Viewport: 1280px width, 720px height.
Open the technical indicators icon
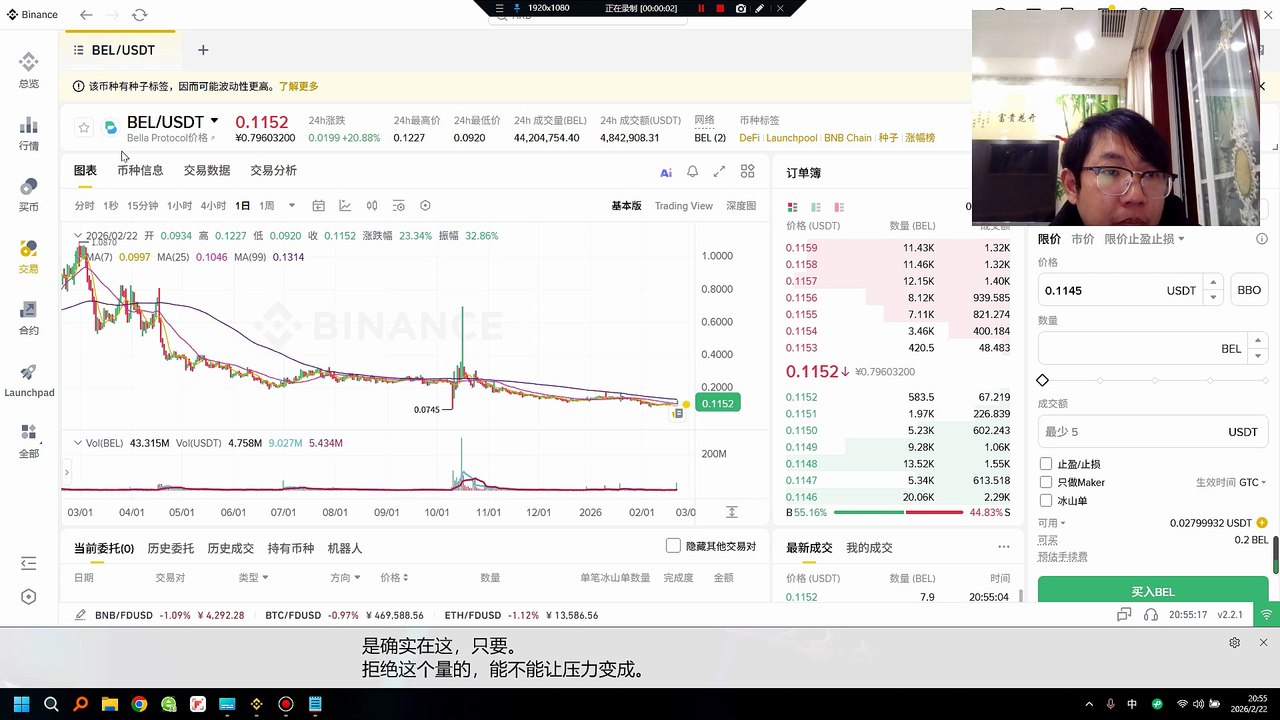(398, 206)
